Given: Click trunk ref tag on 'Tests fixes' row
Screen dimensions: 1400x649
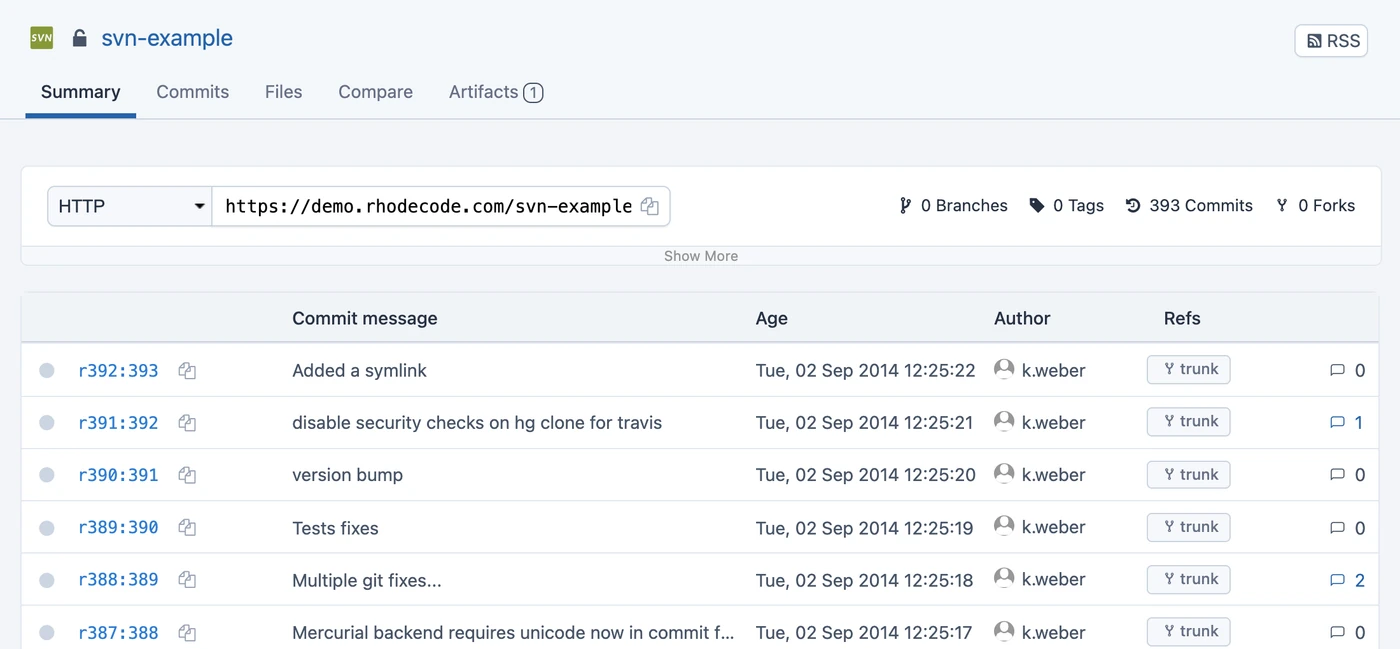Looking at the screenshot, I should click(1188, 527).
